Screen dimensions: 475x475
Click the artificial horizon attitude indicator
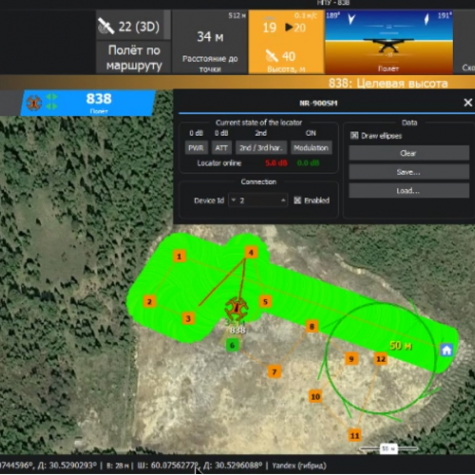[x=389, y=42]
